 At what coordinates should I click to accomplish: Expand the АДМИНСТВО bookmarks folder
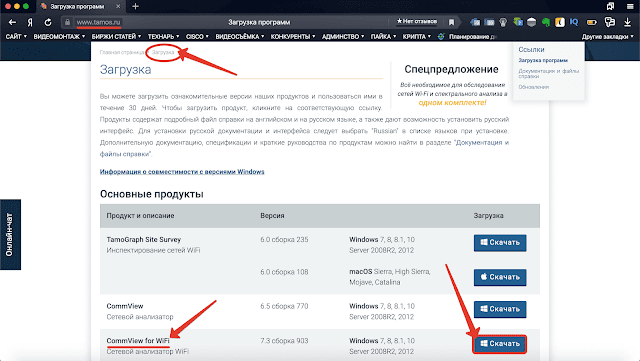(x=343, y=36)
